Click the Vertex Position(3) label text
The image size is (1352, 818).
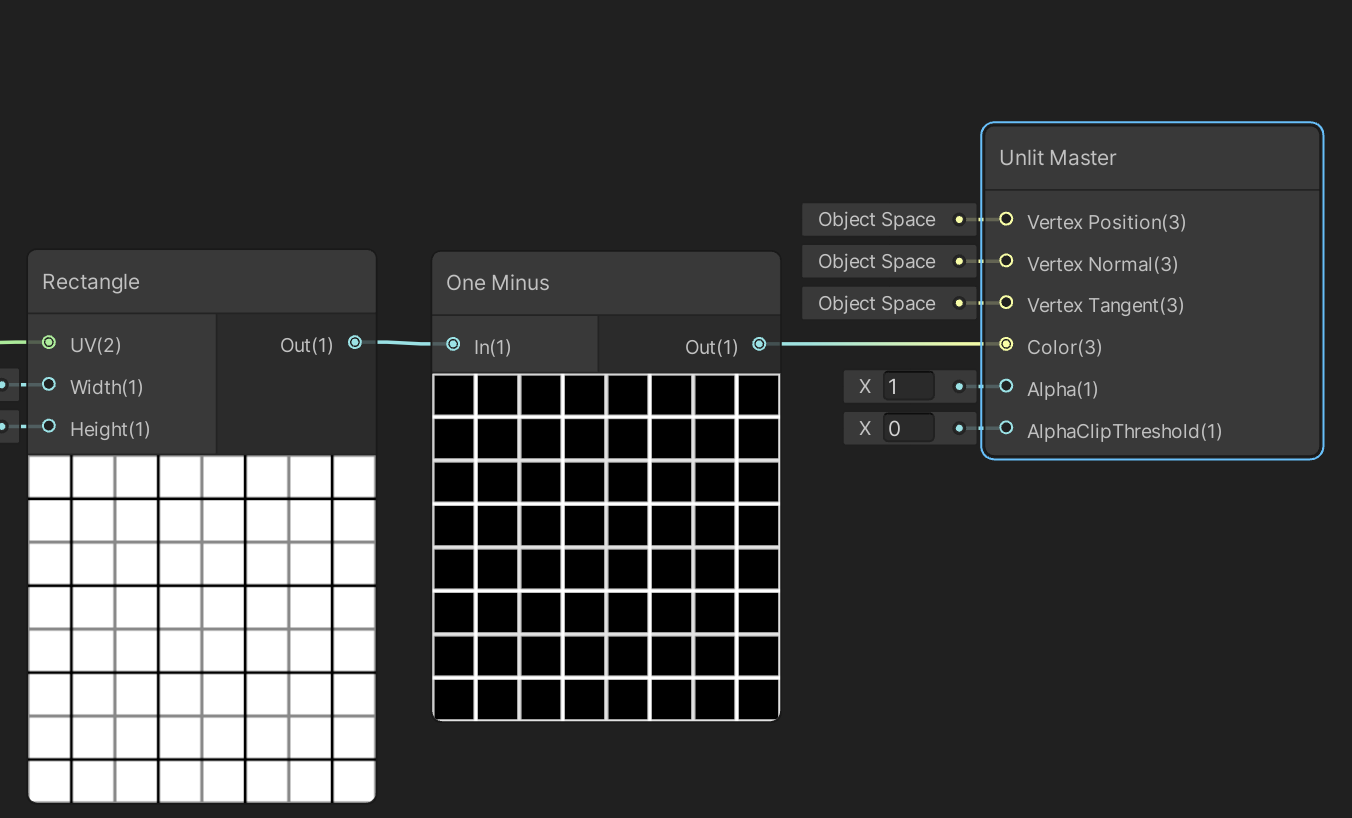(x=1107, y=222)
